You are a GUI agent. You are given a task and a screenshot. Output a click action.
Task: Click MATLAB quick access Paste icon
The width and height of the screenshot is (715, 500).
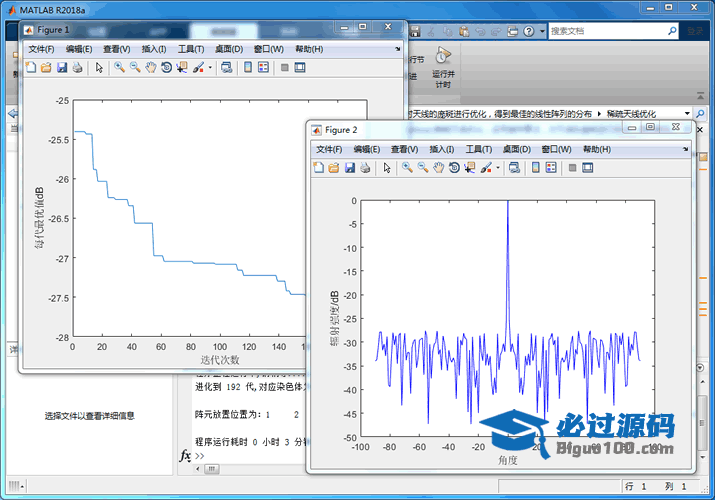pos(464,31)
